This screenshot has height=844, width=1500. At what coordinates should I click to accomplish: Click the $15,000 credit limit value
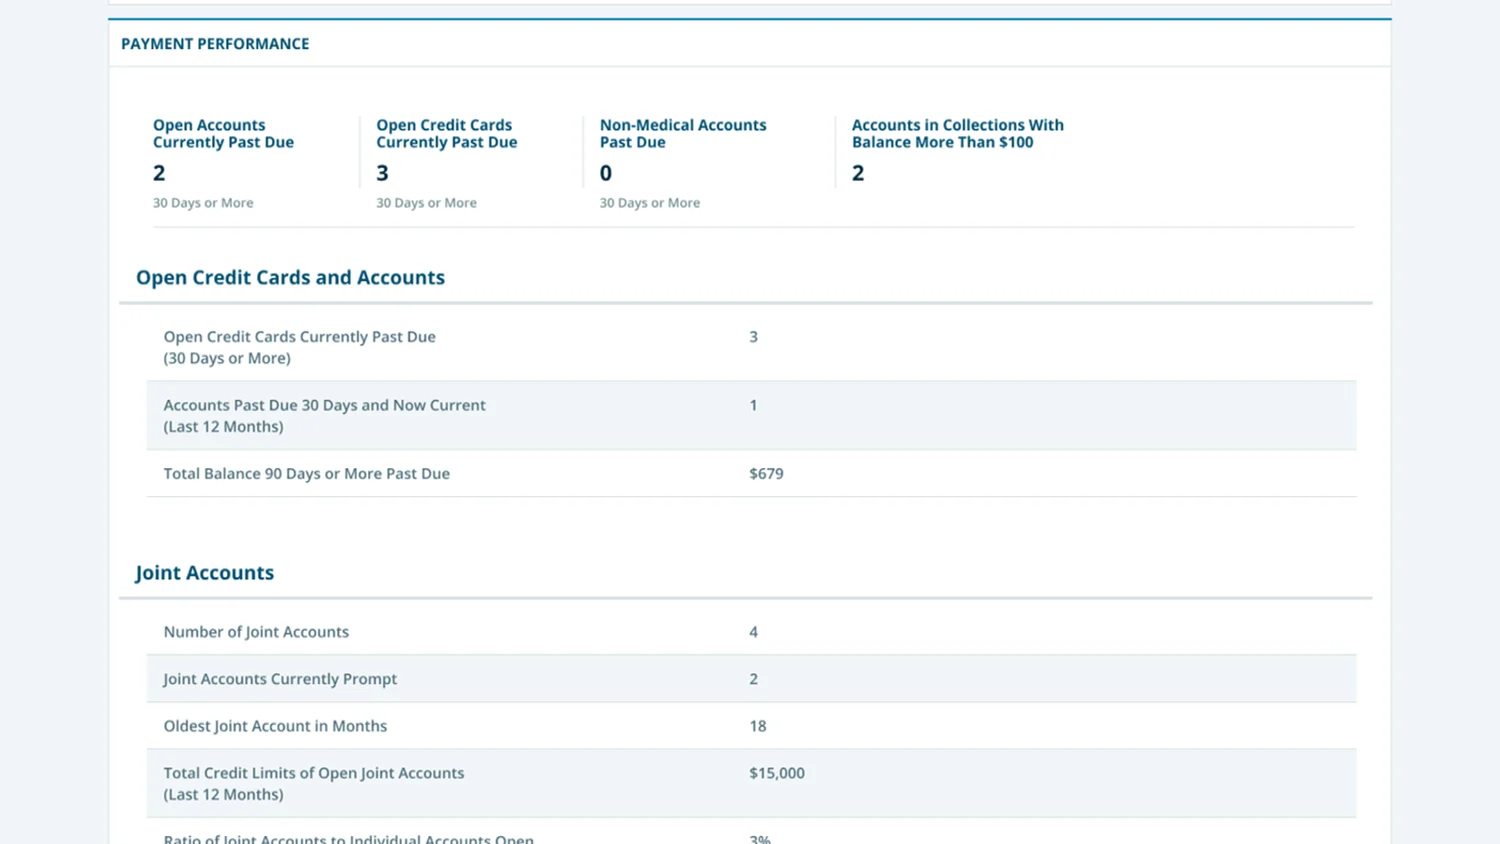[x=776, y=773]
